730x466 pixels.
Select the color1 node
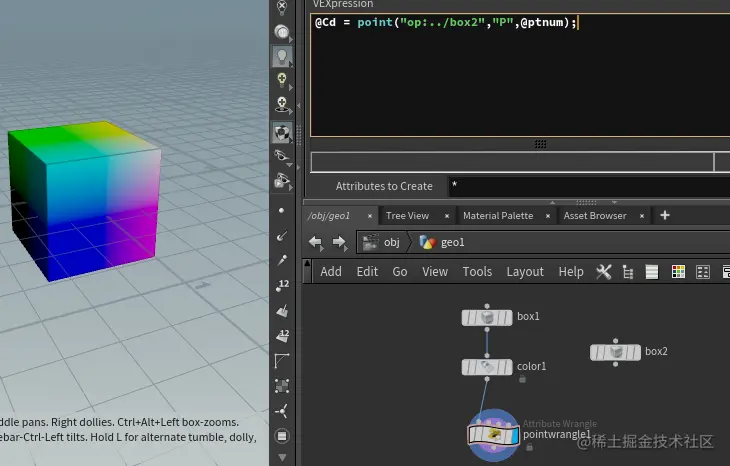(487, 367)
